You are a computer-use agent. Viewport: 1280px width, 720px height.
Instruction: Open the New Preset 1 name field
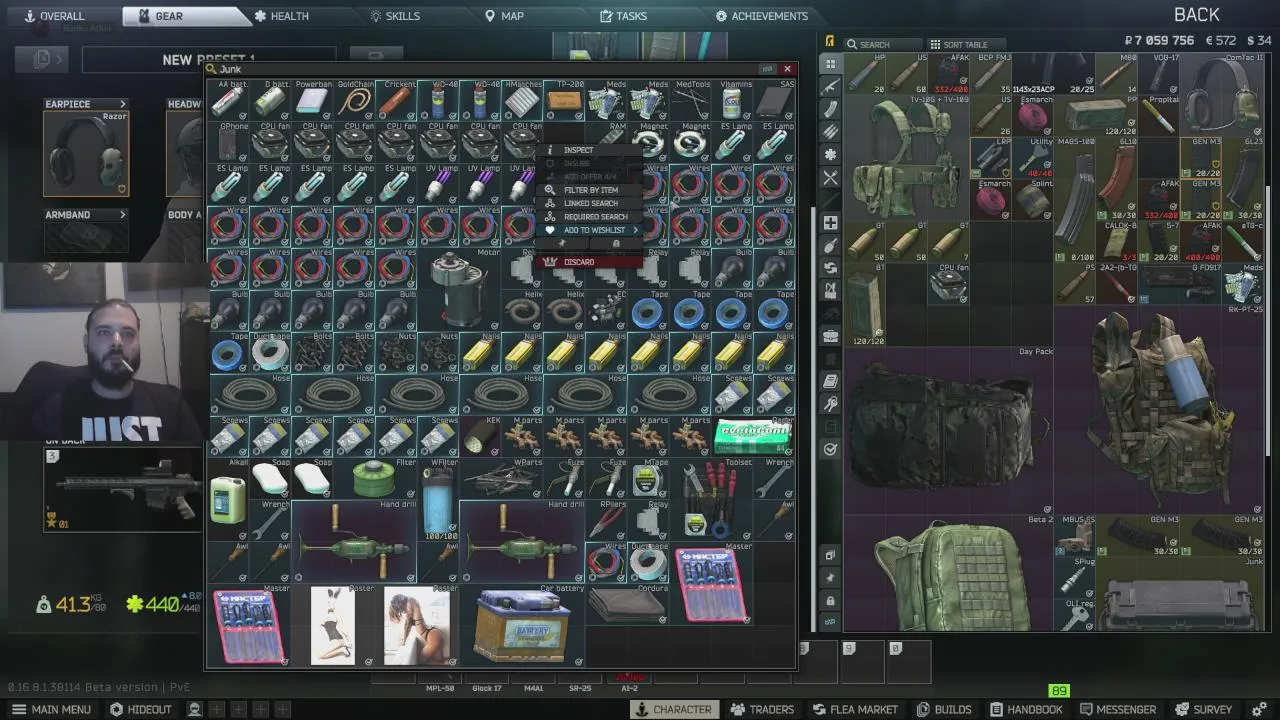point(209,60)
